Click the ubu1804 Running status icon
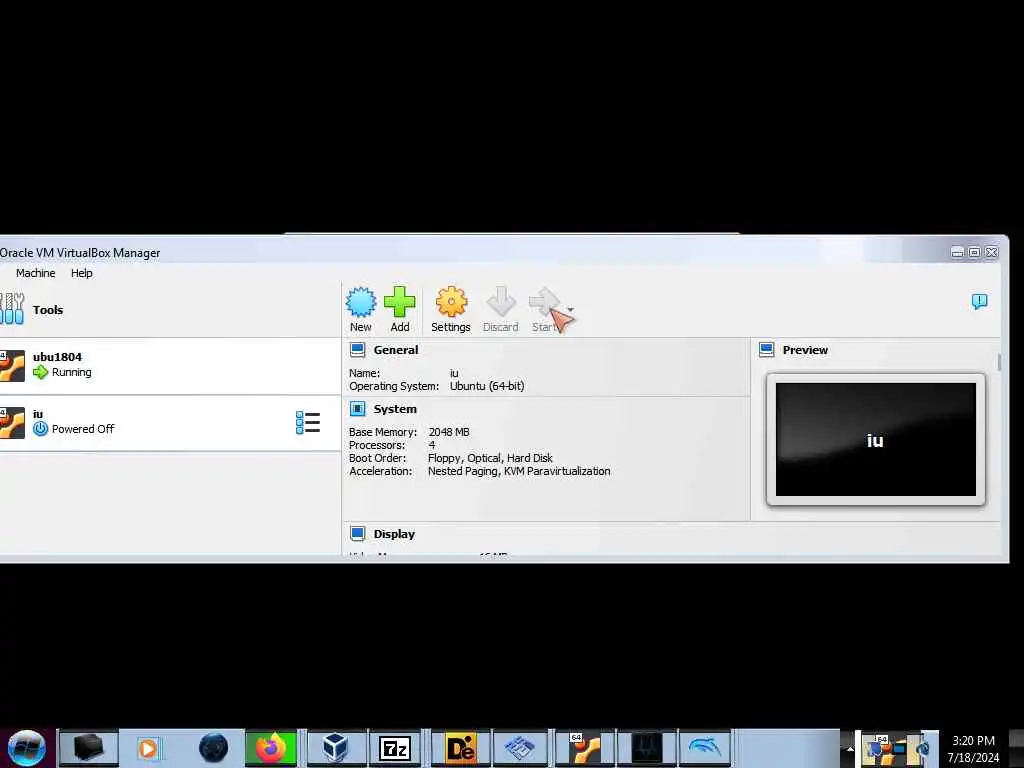Image resolution: width=1024 pixels, height=768 pixels. (x=40, y=372)
